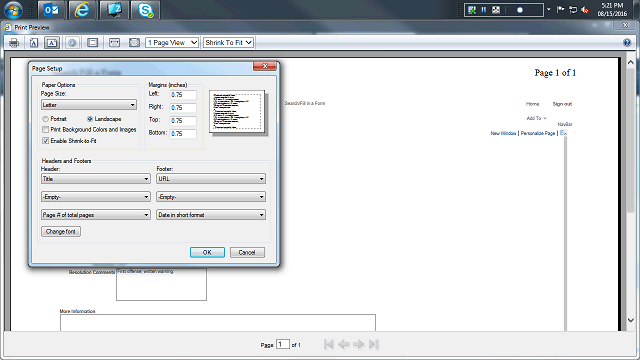Screen dimensions: 640x360
Task: Open the middle footer -Empty- dropdown
Action: point(211,197)
